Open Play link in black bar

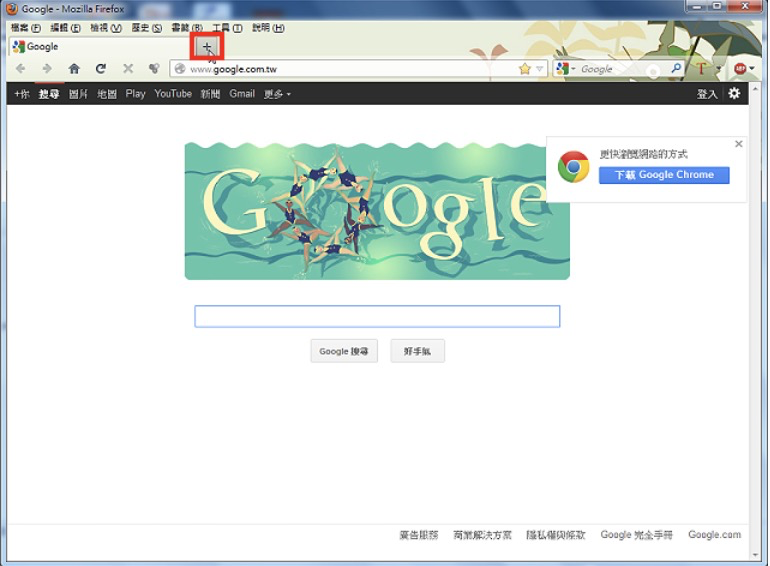136,94
